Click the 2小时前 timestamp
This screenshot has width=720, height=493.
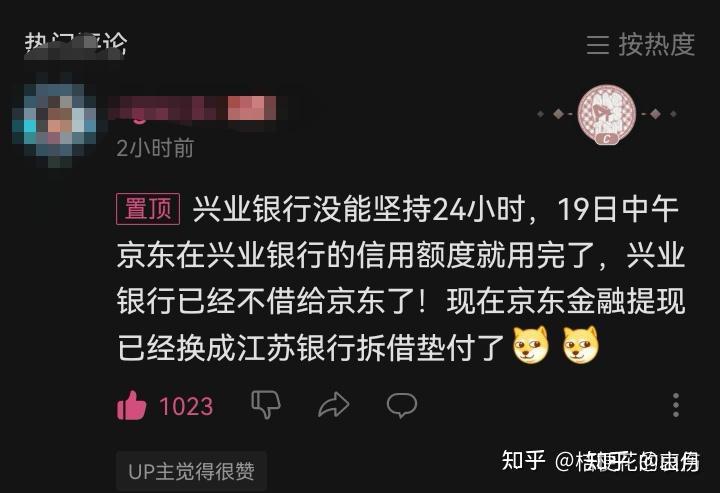click(155, 148)
